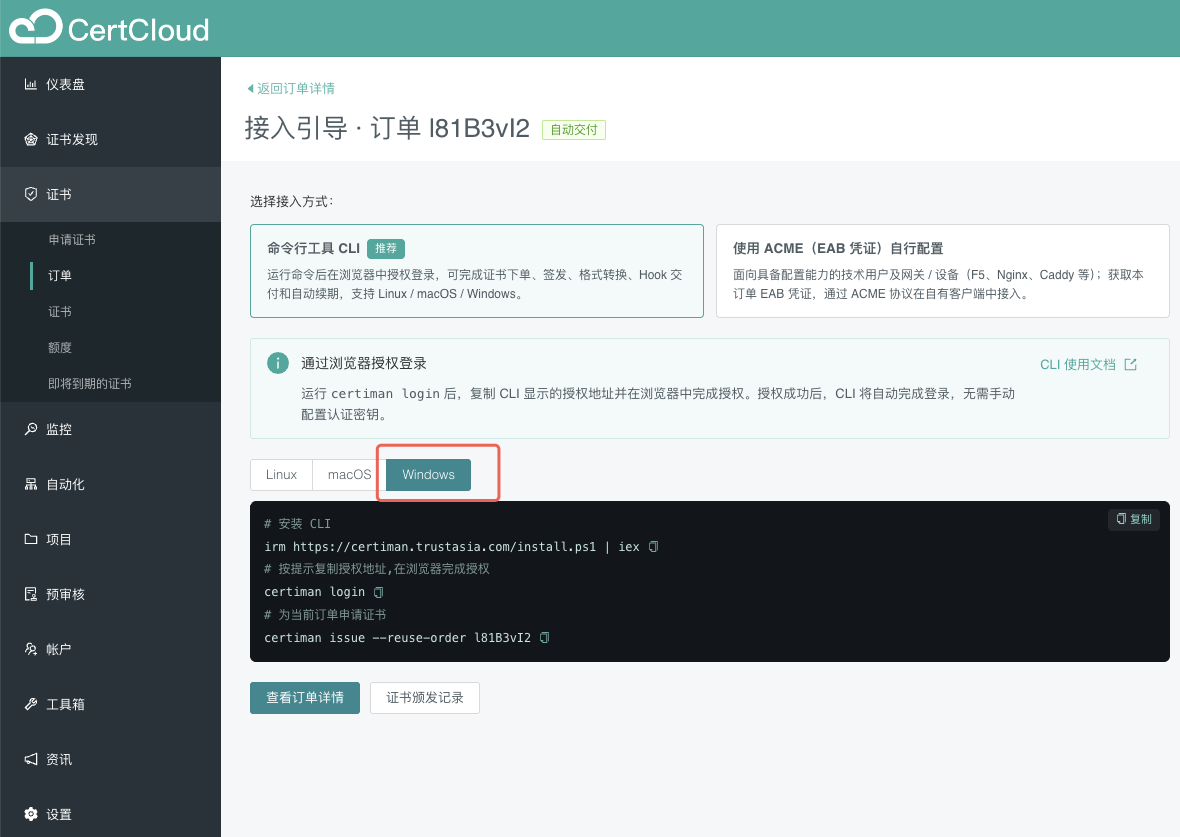Click the CertCloud logo

[x=109, y=29]
